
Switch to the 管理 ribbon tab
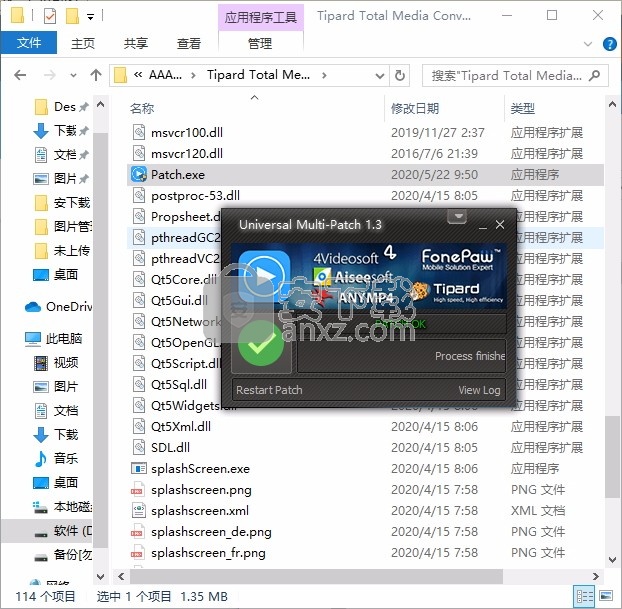pos(259,44)
